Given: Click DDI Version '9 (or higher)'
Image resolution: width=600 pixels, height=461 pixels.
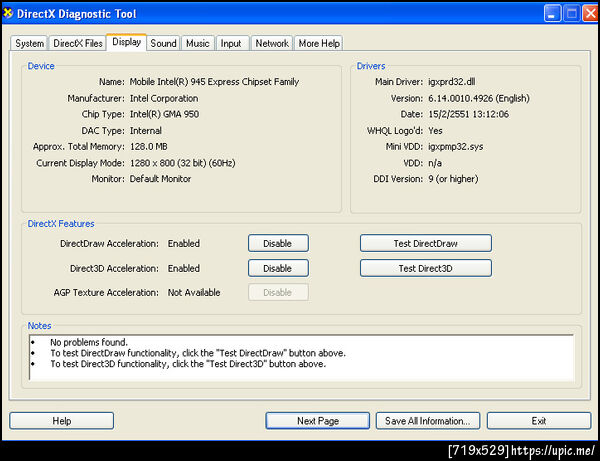Looking at the screenshot, I should point(453,179).
